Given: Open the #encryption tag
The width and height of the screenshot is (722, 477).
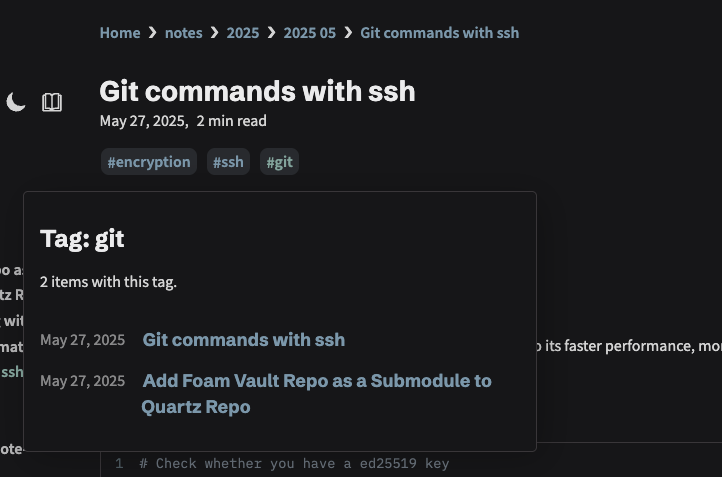Looking at the screenshot, I should [149, 162].
